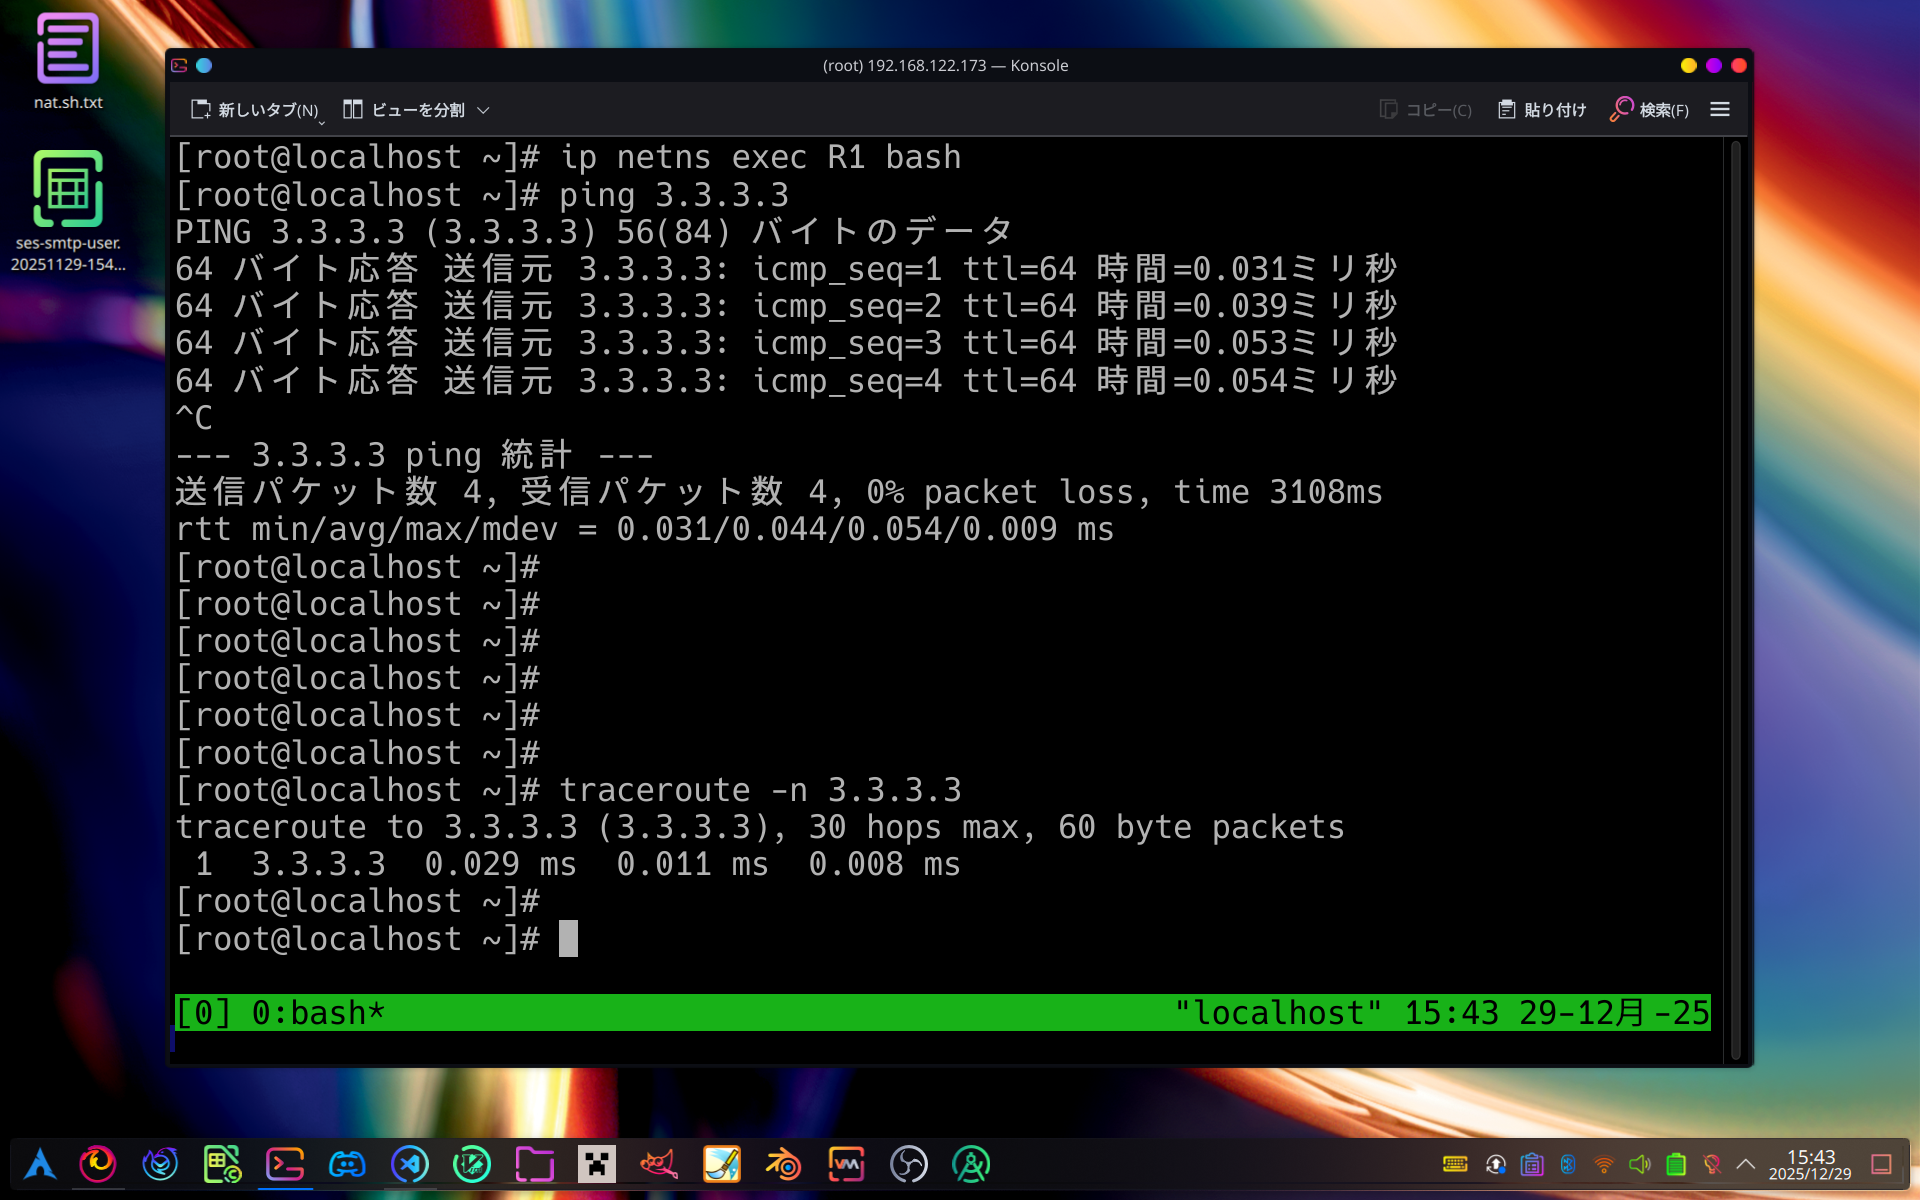Image resolution: width=1920 pixels, height=1200 pixels.
Task: Open a new tab with 新しいタブ(N)
Action: pos(255,110)
